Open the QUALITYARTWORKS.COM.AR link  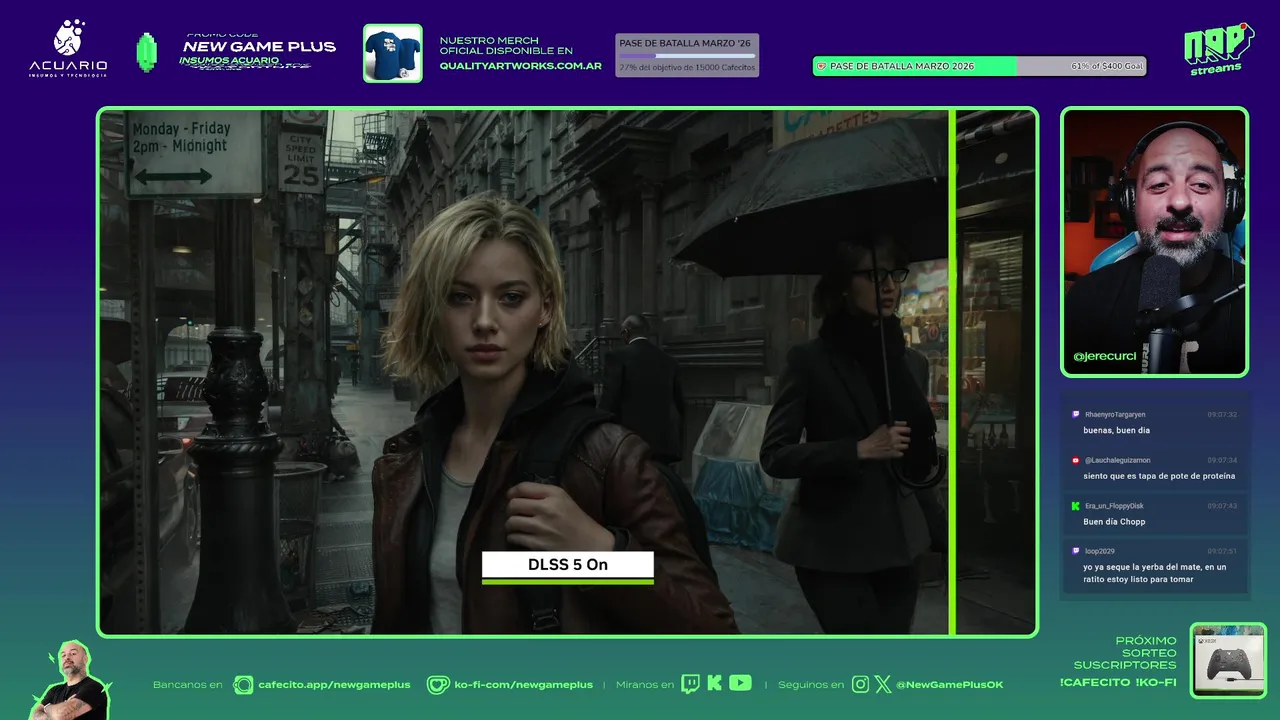pos(520,66)
